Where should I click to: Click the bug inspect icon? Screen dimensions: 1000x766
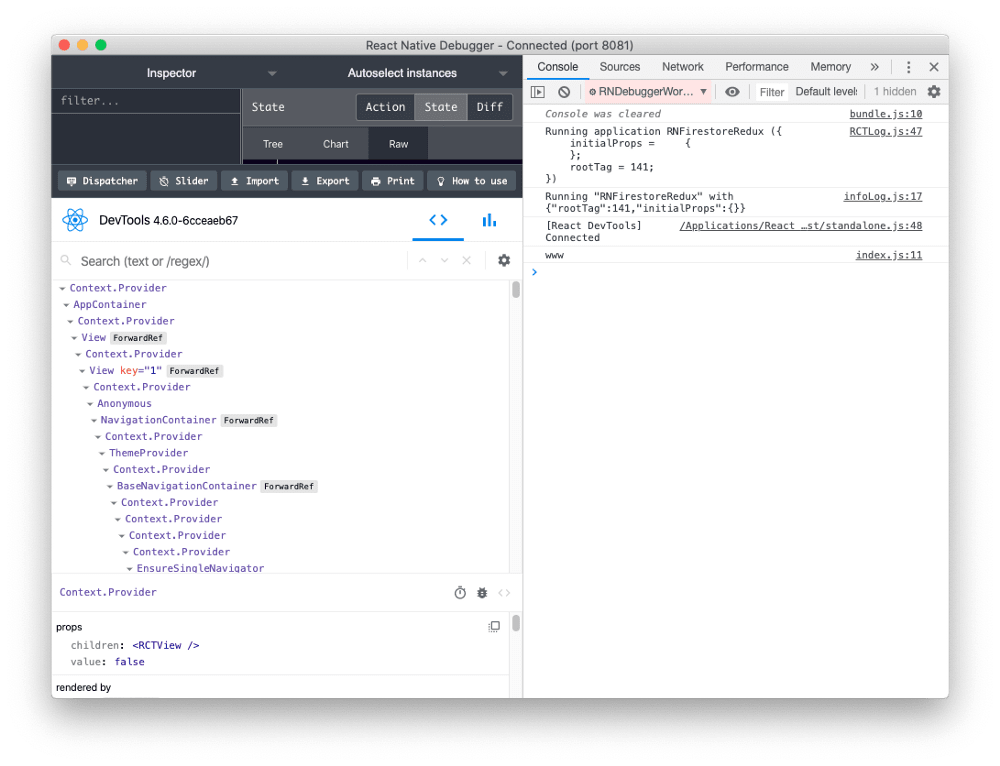point(482,593)
